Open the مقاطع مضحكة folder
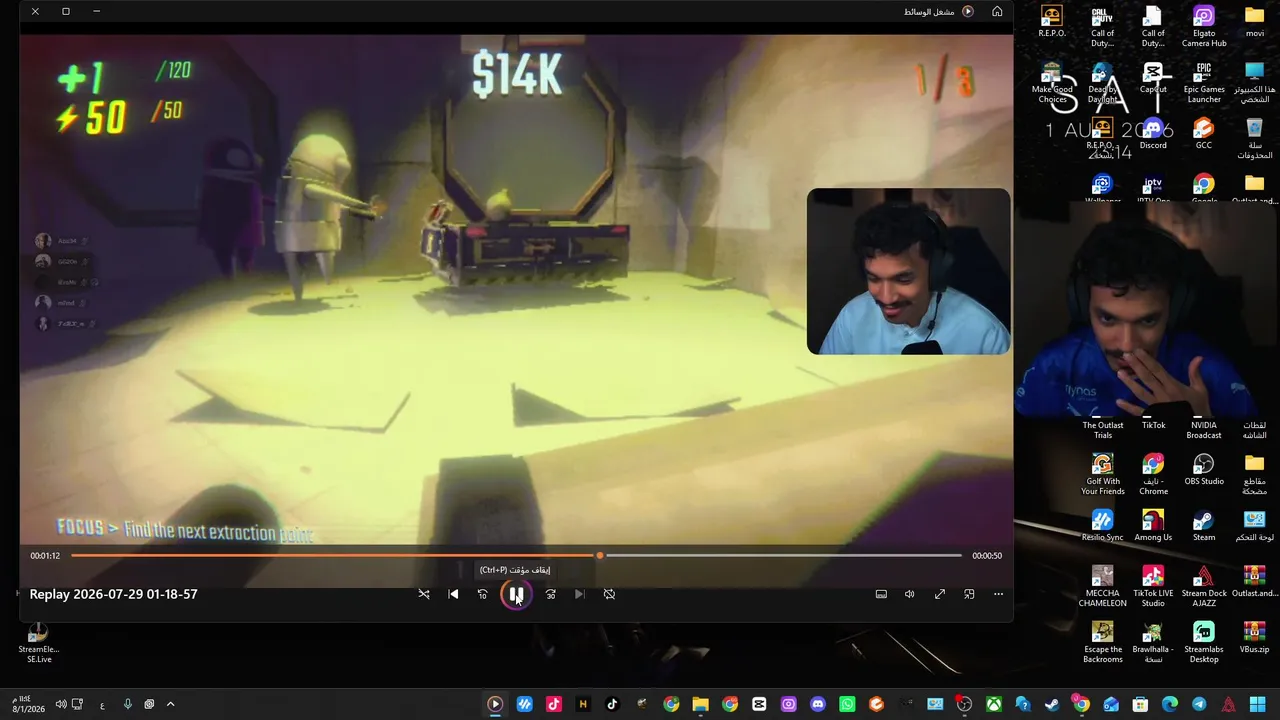Image resolution: width=1280 pixels, height=720 pixels. tap(1255, 475)
